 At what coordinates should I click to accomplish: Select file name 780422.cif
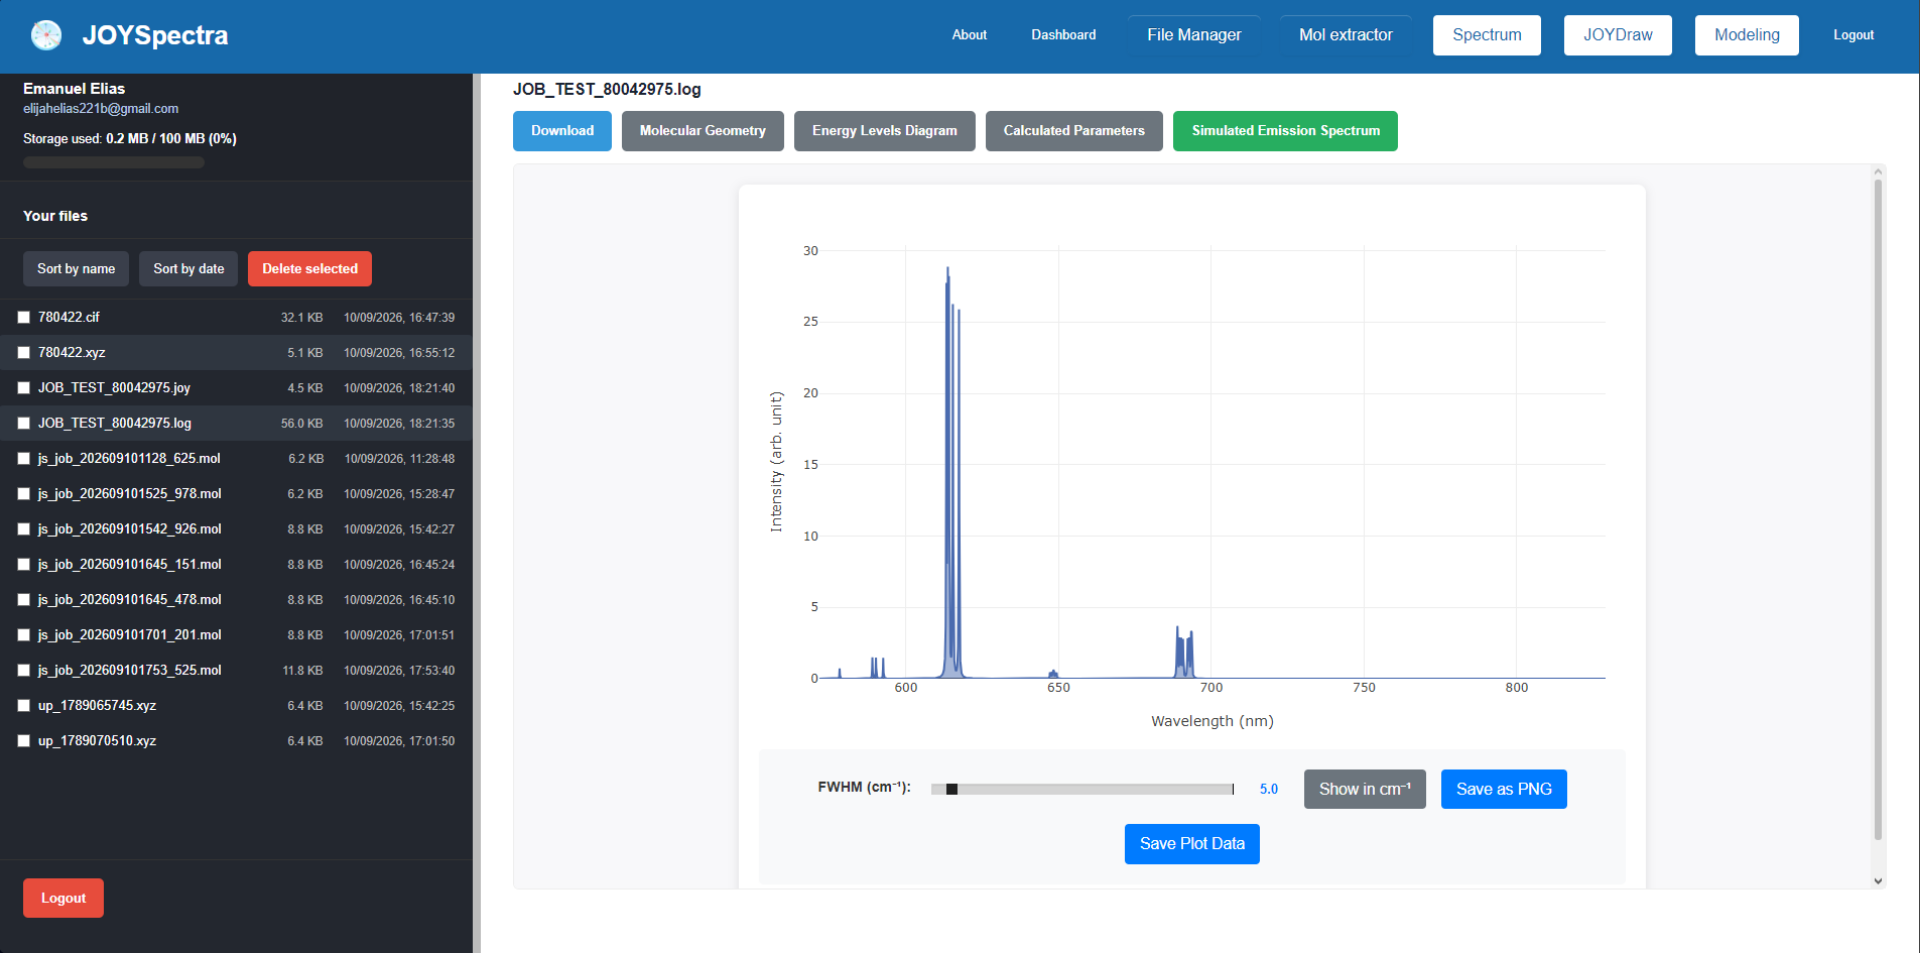click(69, 317)
